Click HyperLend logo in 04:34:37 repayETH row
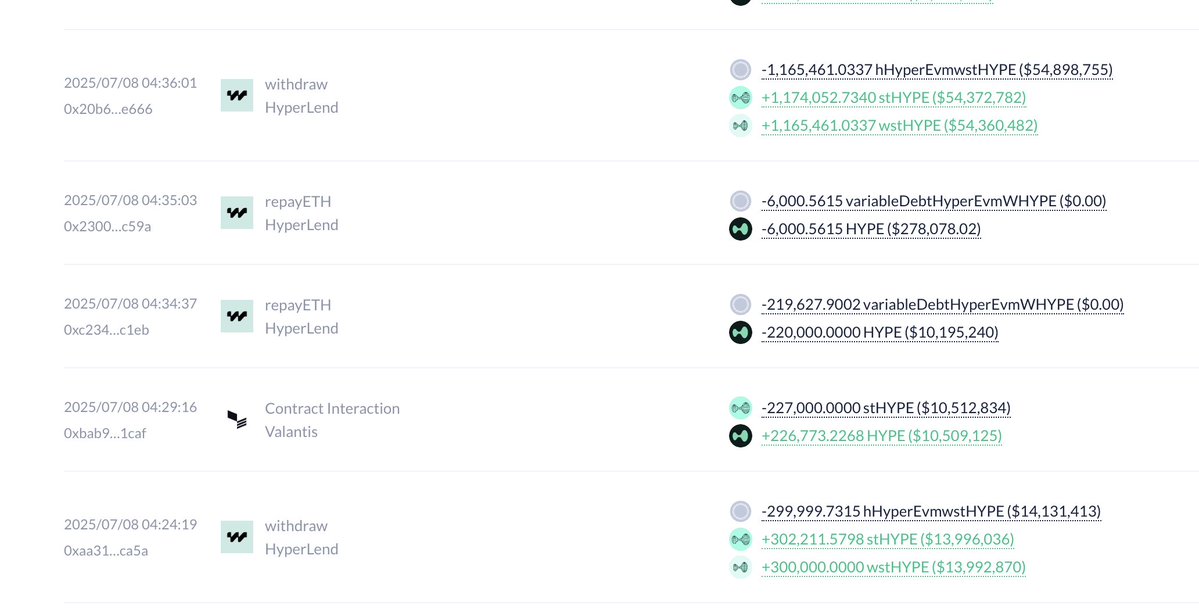The height and width of the screenshot is (609, 1199). tap(237, 316)
